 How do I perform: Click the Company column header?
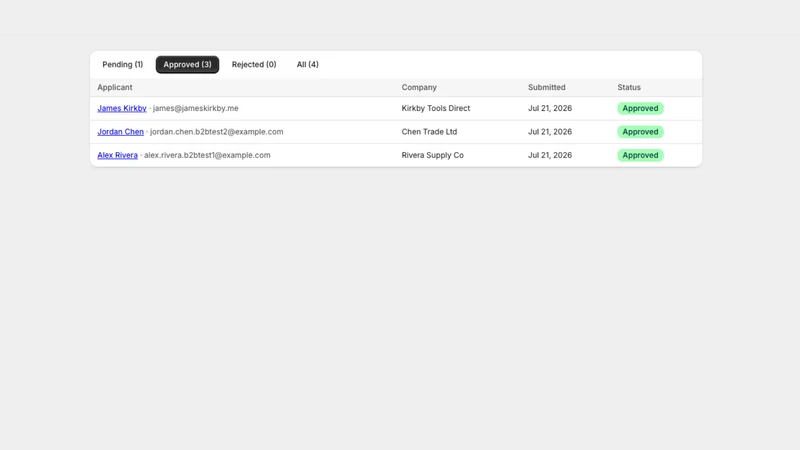[x=419, y=87]
